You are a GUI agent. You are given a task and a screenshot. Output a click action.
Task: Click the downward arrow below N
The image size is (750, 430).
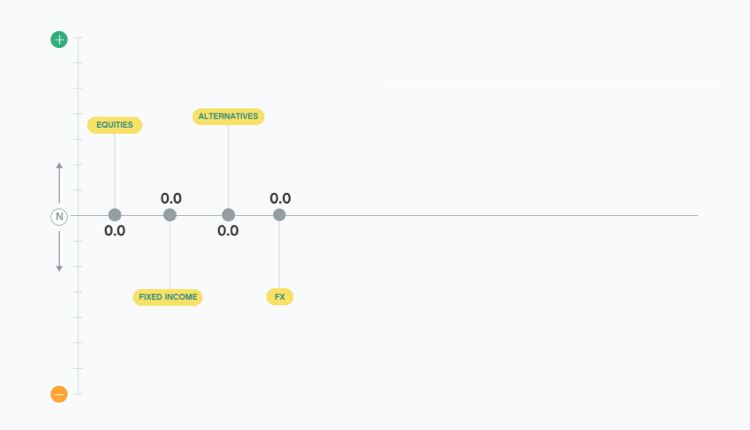(59, 252)
